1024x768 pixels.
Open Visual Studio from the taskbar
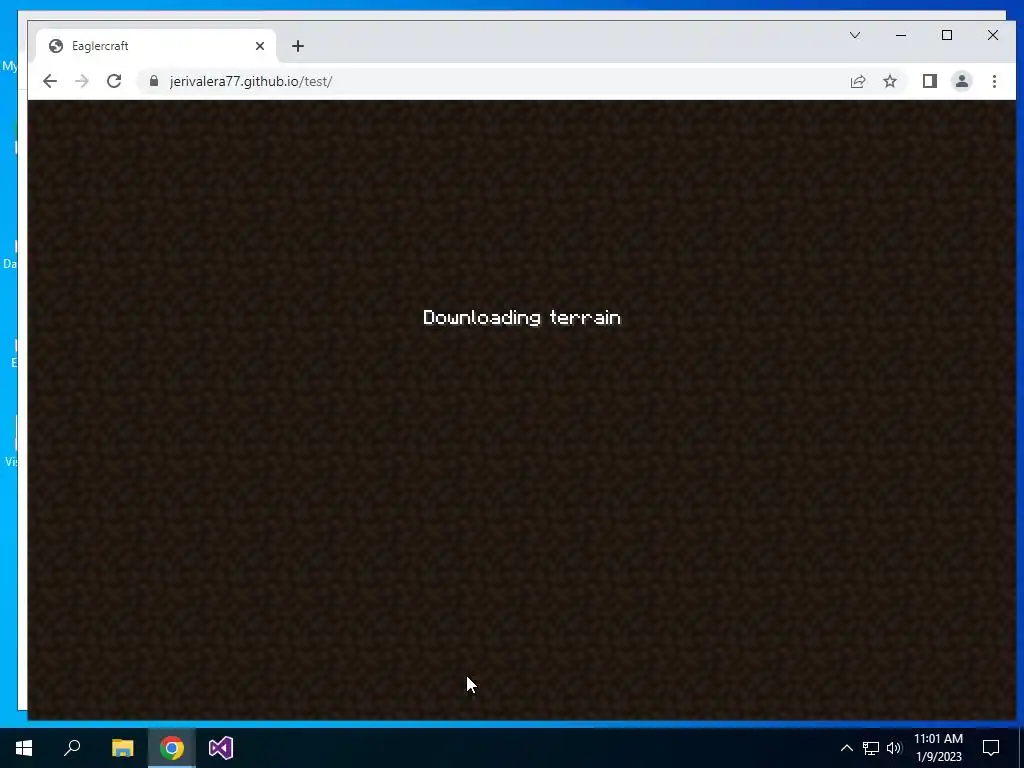click(x=221, y=748)
